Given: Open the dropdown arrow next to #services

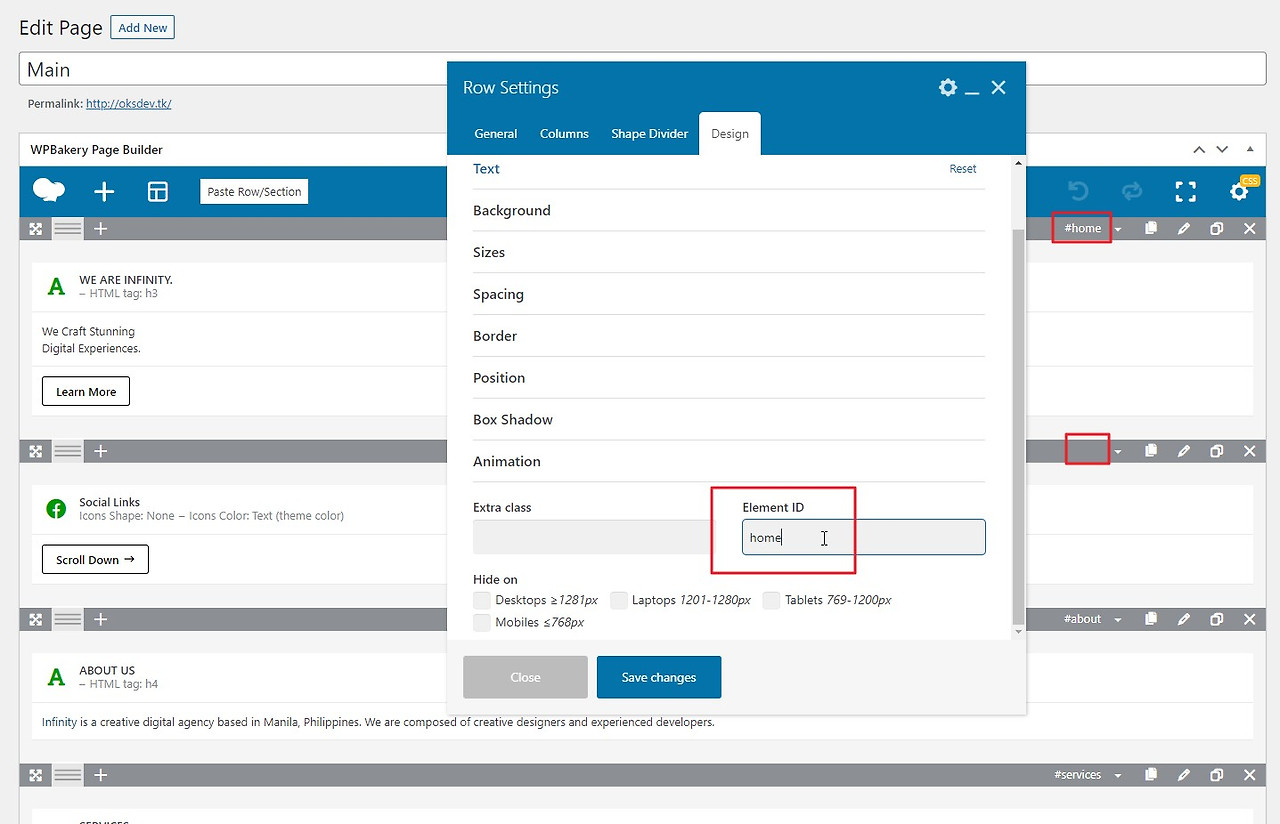Looking at the screenshot, I should point(1118,776).
